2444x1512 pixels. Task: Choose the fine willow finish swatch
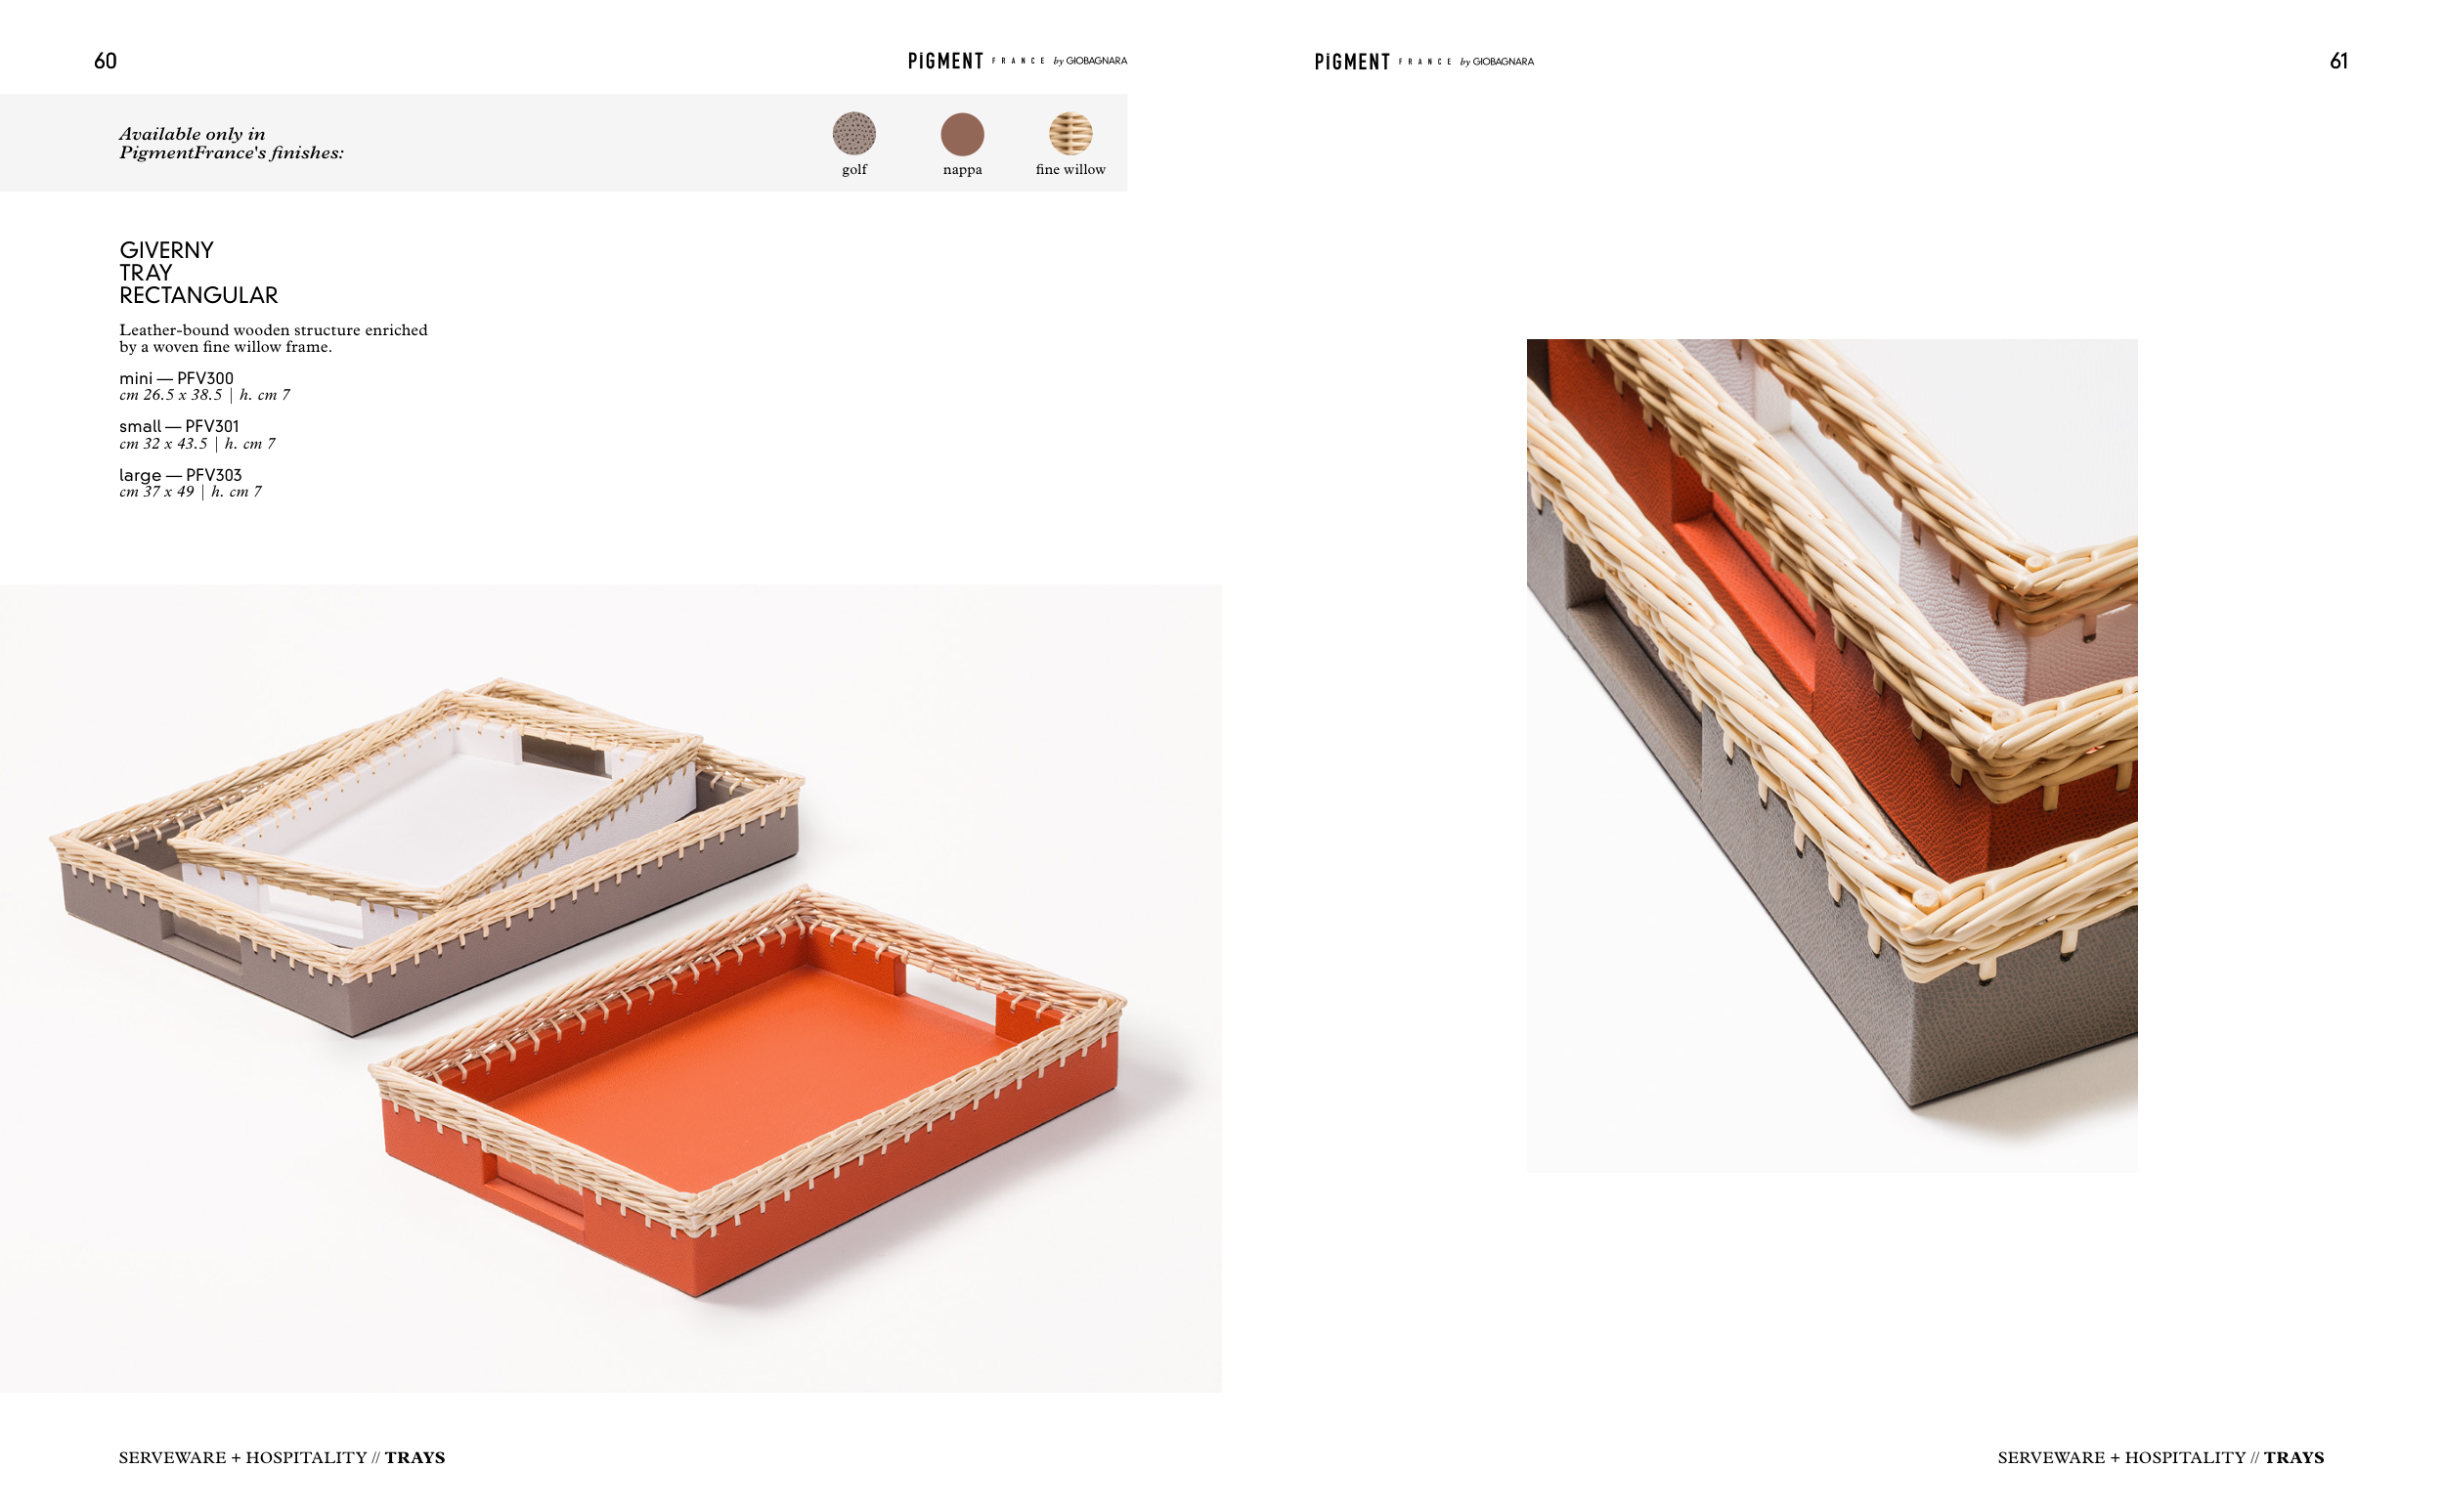pyautogui.click(x=1070, y=133)
